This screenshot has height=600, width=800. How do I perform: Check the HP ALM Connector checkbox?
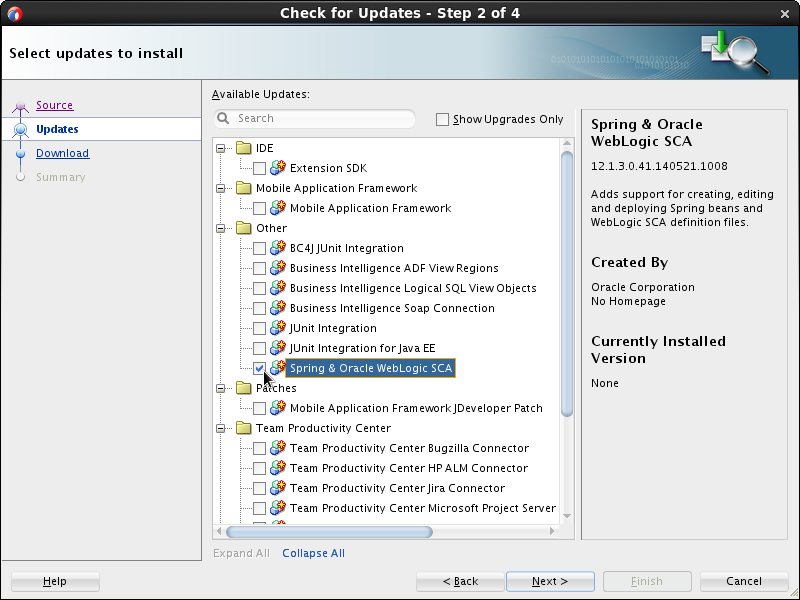click(259, 468)
